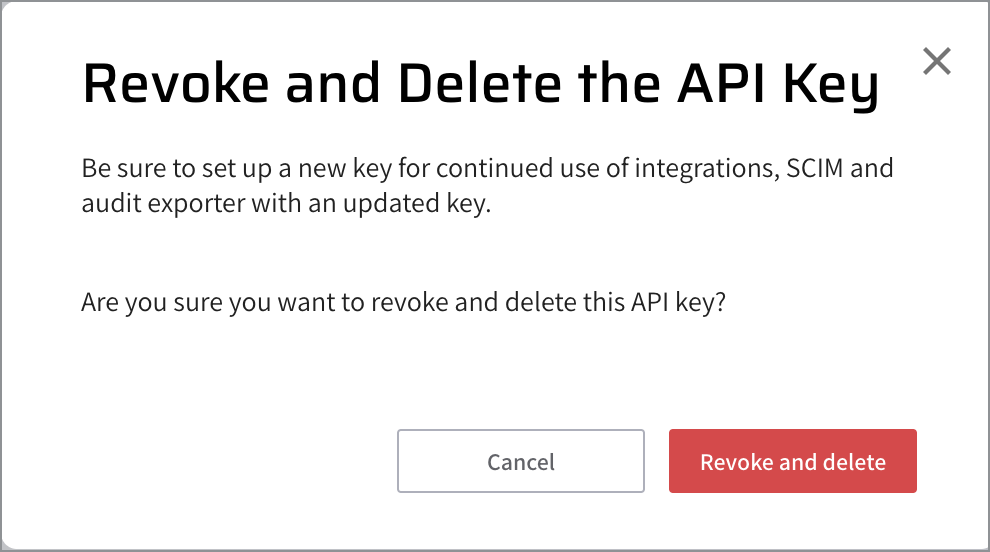The height and width of the screenshot is (552, 990).
Task: Click the 'Be sure to set up' paragraph
Action: (487, 189)
